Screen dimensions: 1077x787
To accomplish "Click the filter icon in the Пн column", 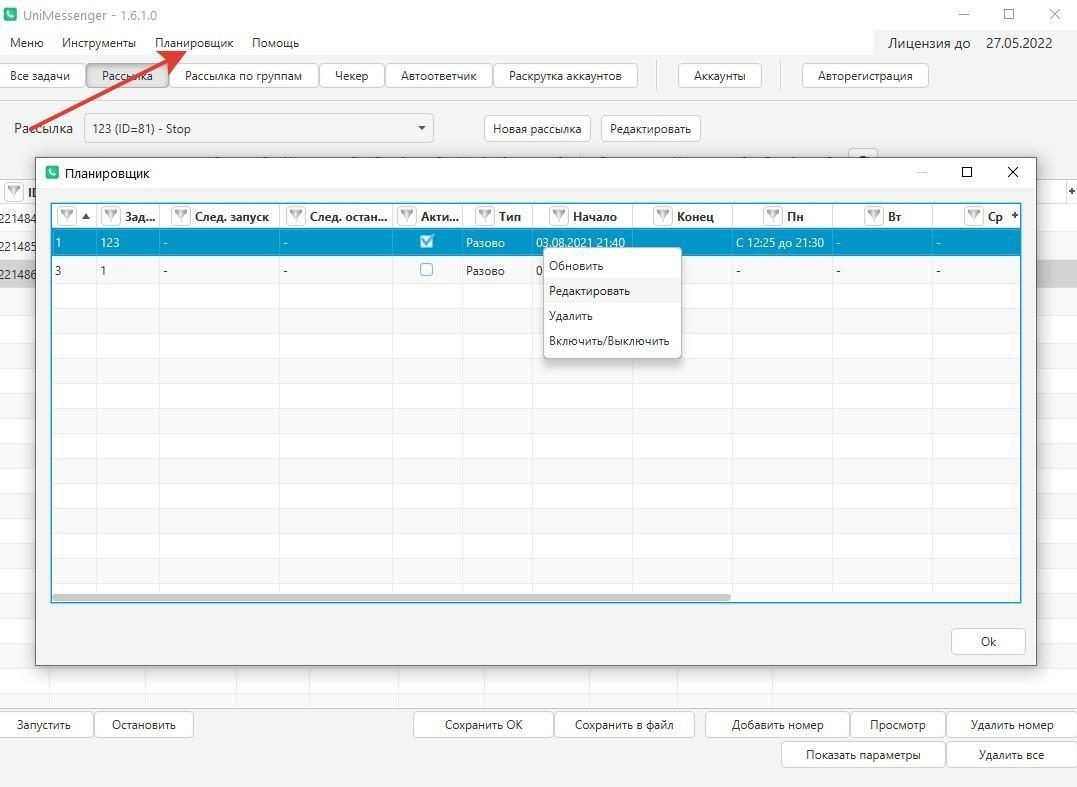I will pos(773,216).
